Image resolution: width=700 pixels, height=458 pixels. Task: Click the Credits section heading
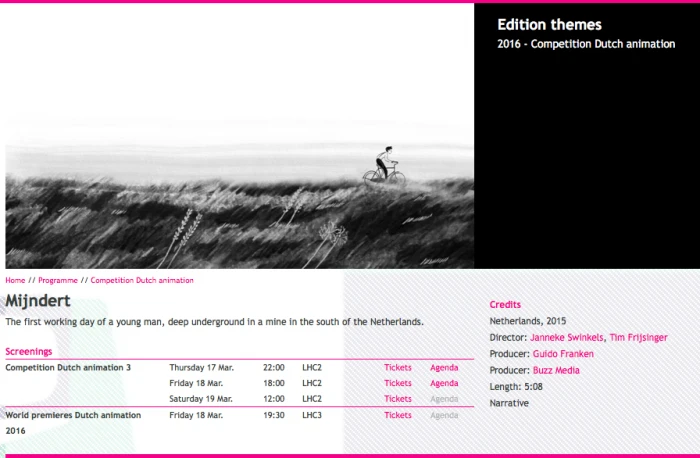(x=505, y=304)
